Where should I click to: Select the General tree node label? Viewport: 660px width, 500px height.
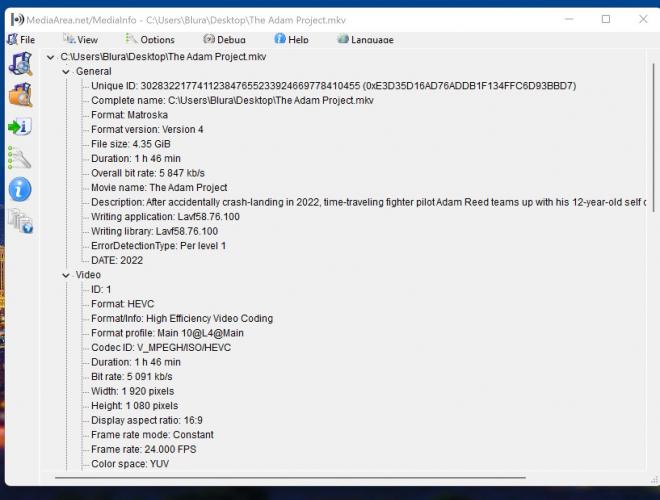point(93,71)
